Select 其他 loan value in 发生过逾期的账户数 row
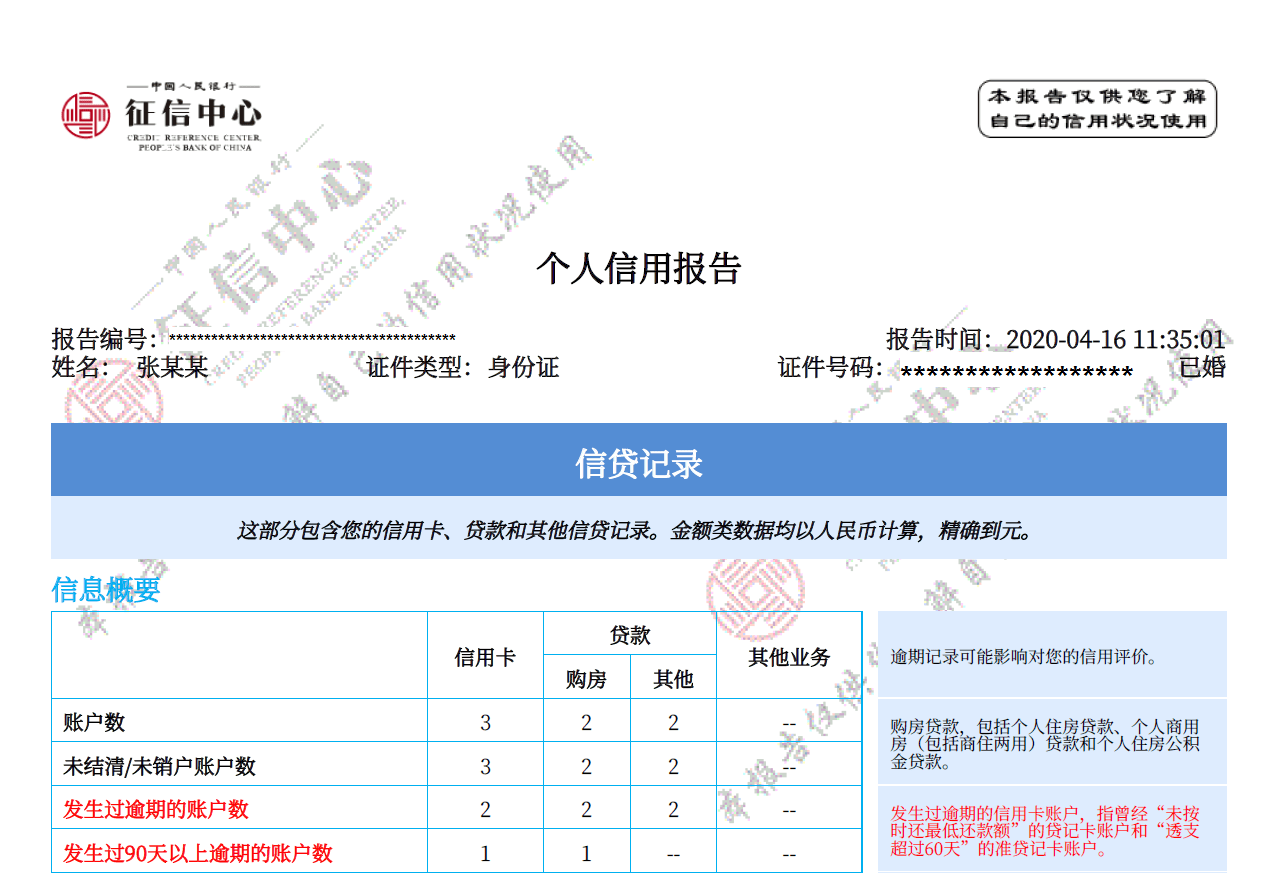The width and height of the screenshot is (1282, 886). (673, 810)
